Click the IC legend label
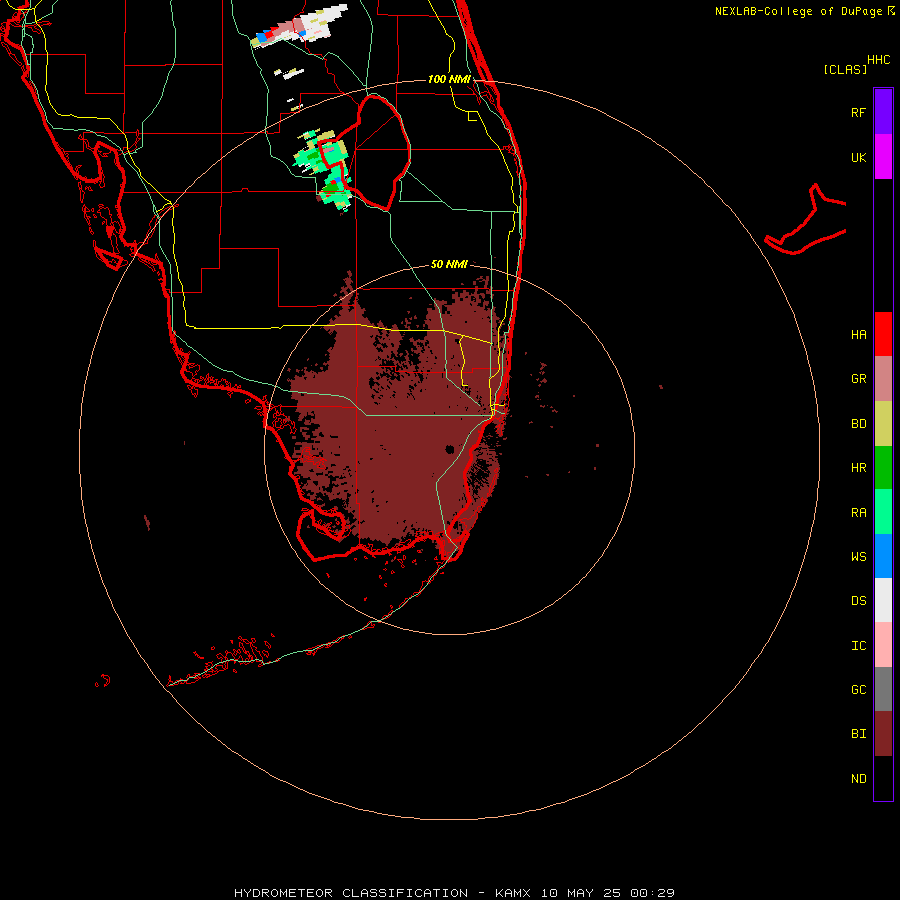 click(858, 646)
